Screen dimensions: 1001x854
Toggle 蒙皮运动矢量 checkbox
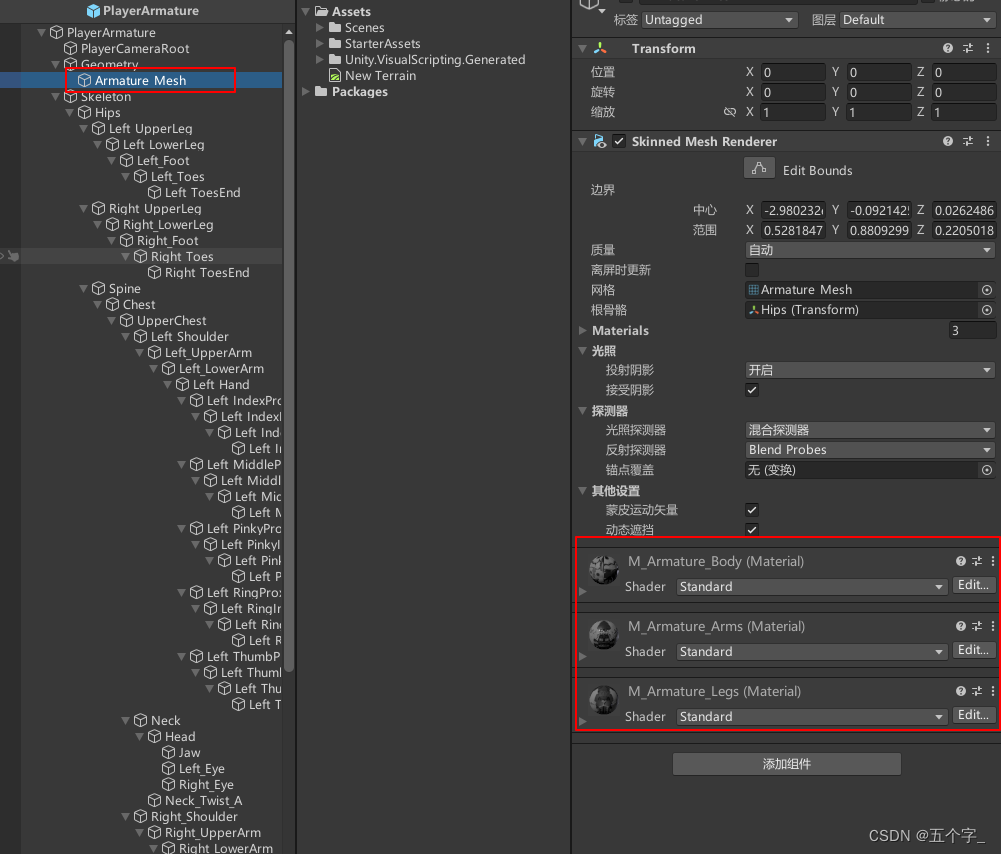click(x=752, y=509)
